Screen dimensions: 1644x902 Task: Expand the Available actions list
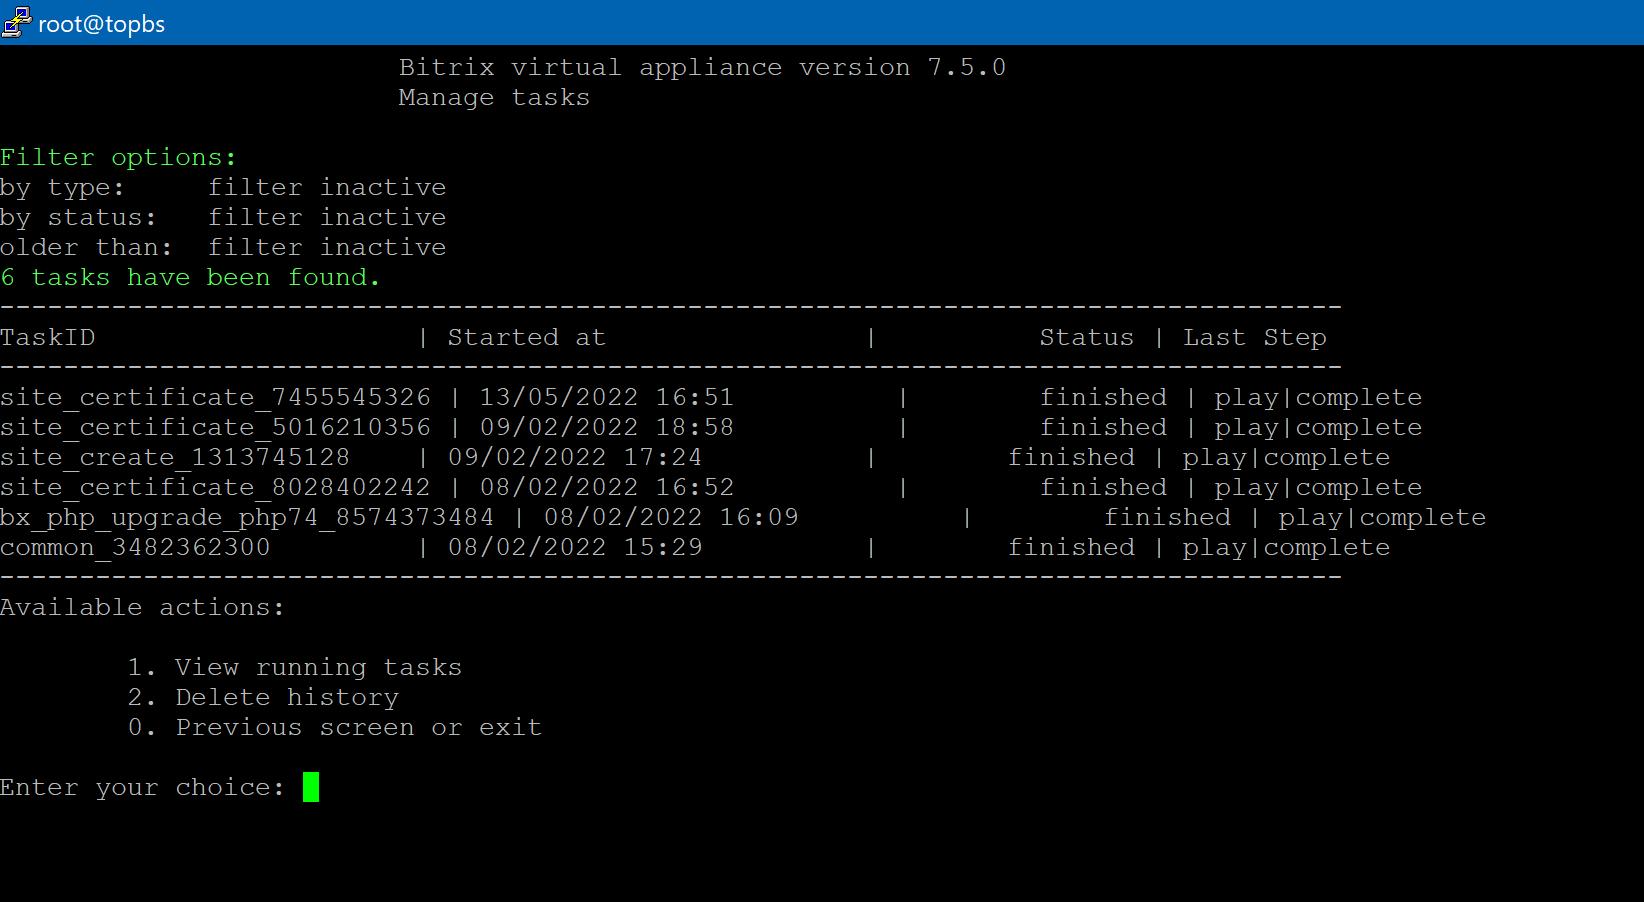[x=143, y=607]
